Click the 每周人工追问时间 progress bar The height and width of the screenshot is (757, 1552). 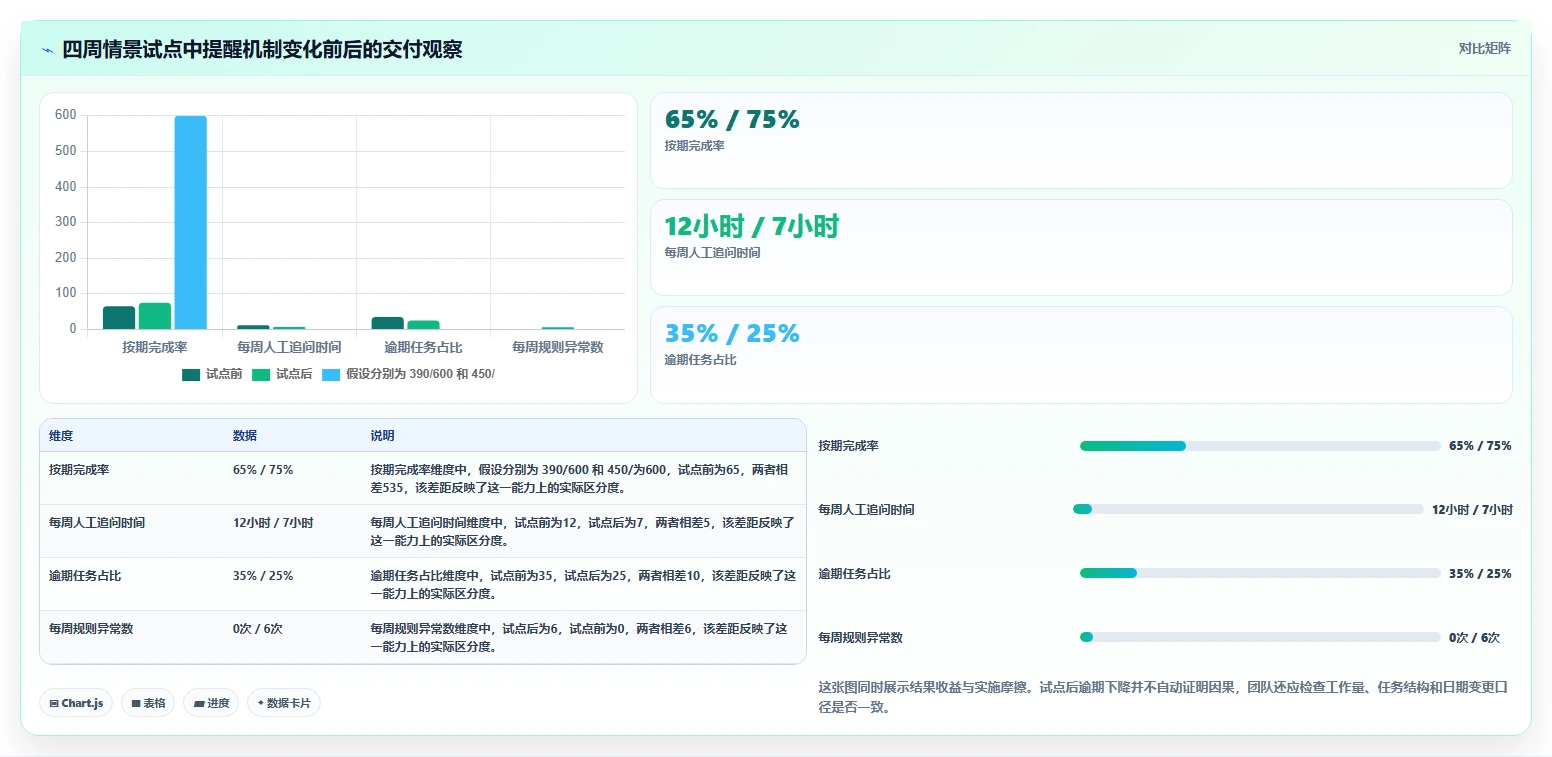[x=1248, y=509]
